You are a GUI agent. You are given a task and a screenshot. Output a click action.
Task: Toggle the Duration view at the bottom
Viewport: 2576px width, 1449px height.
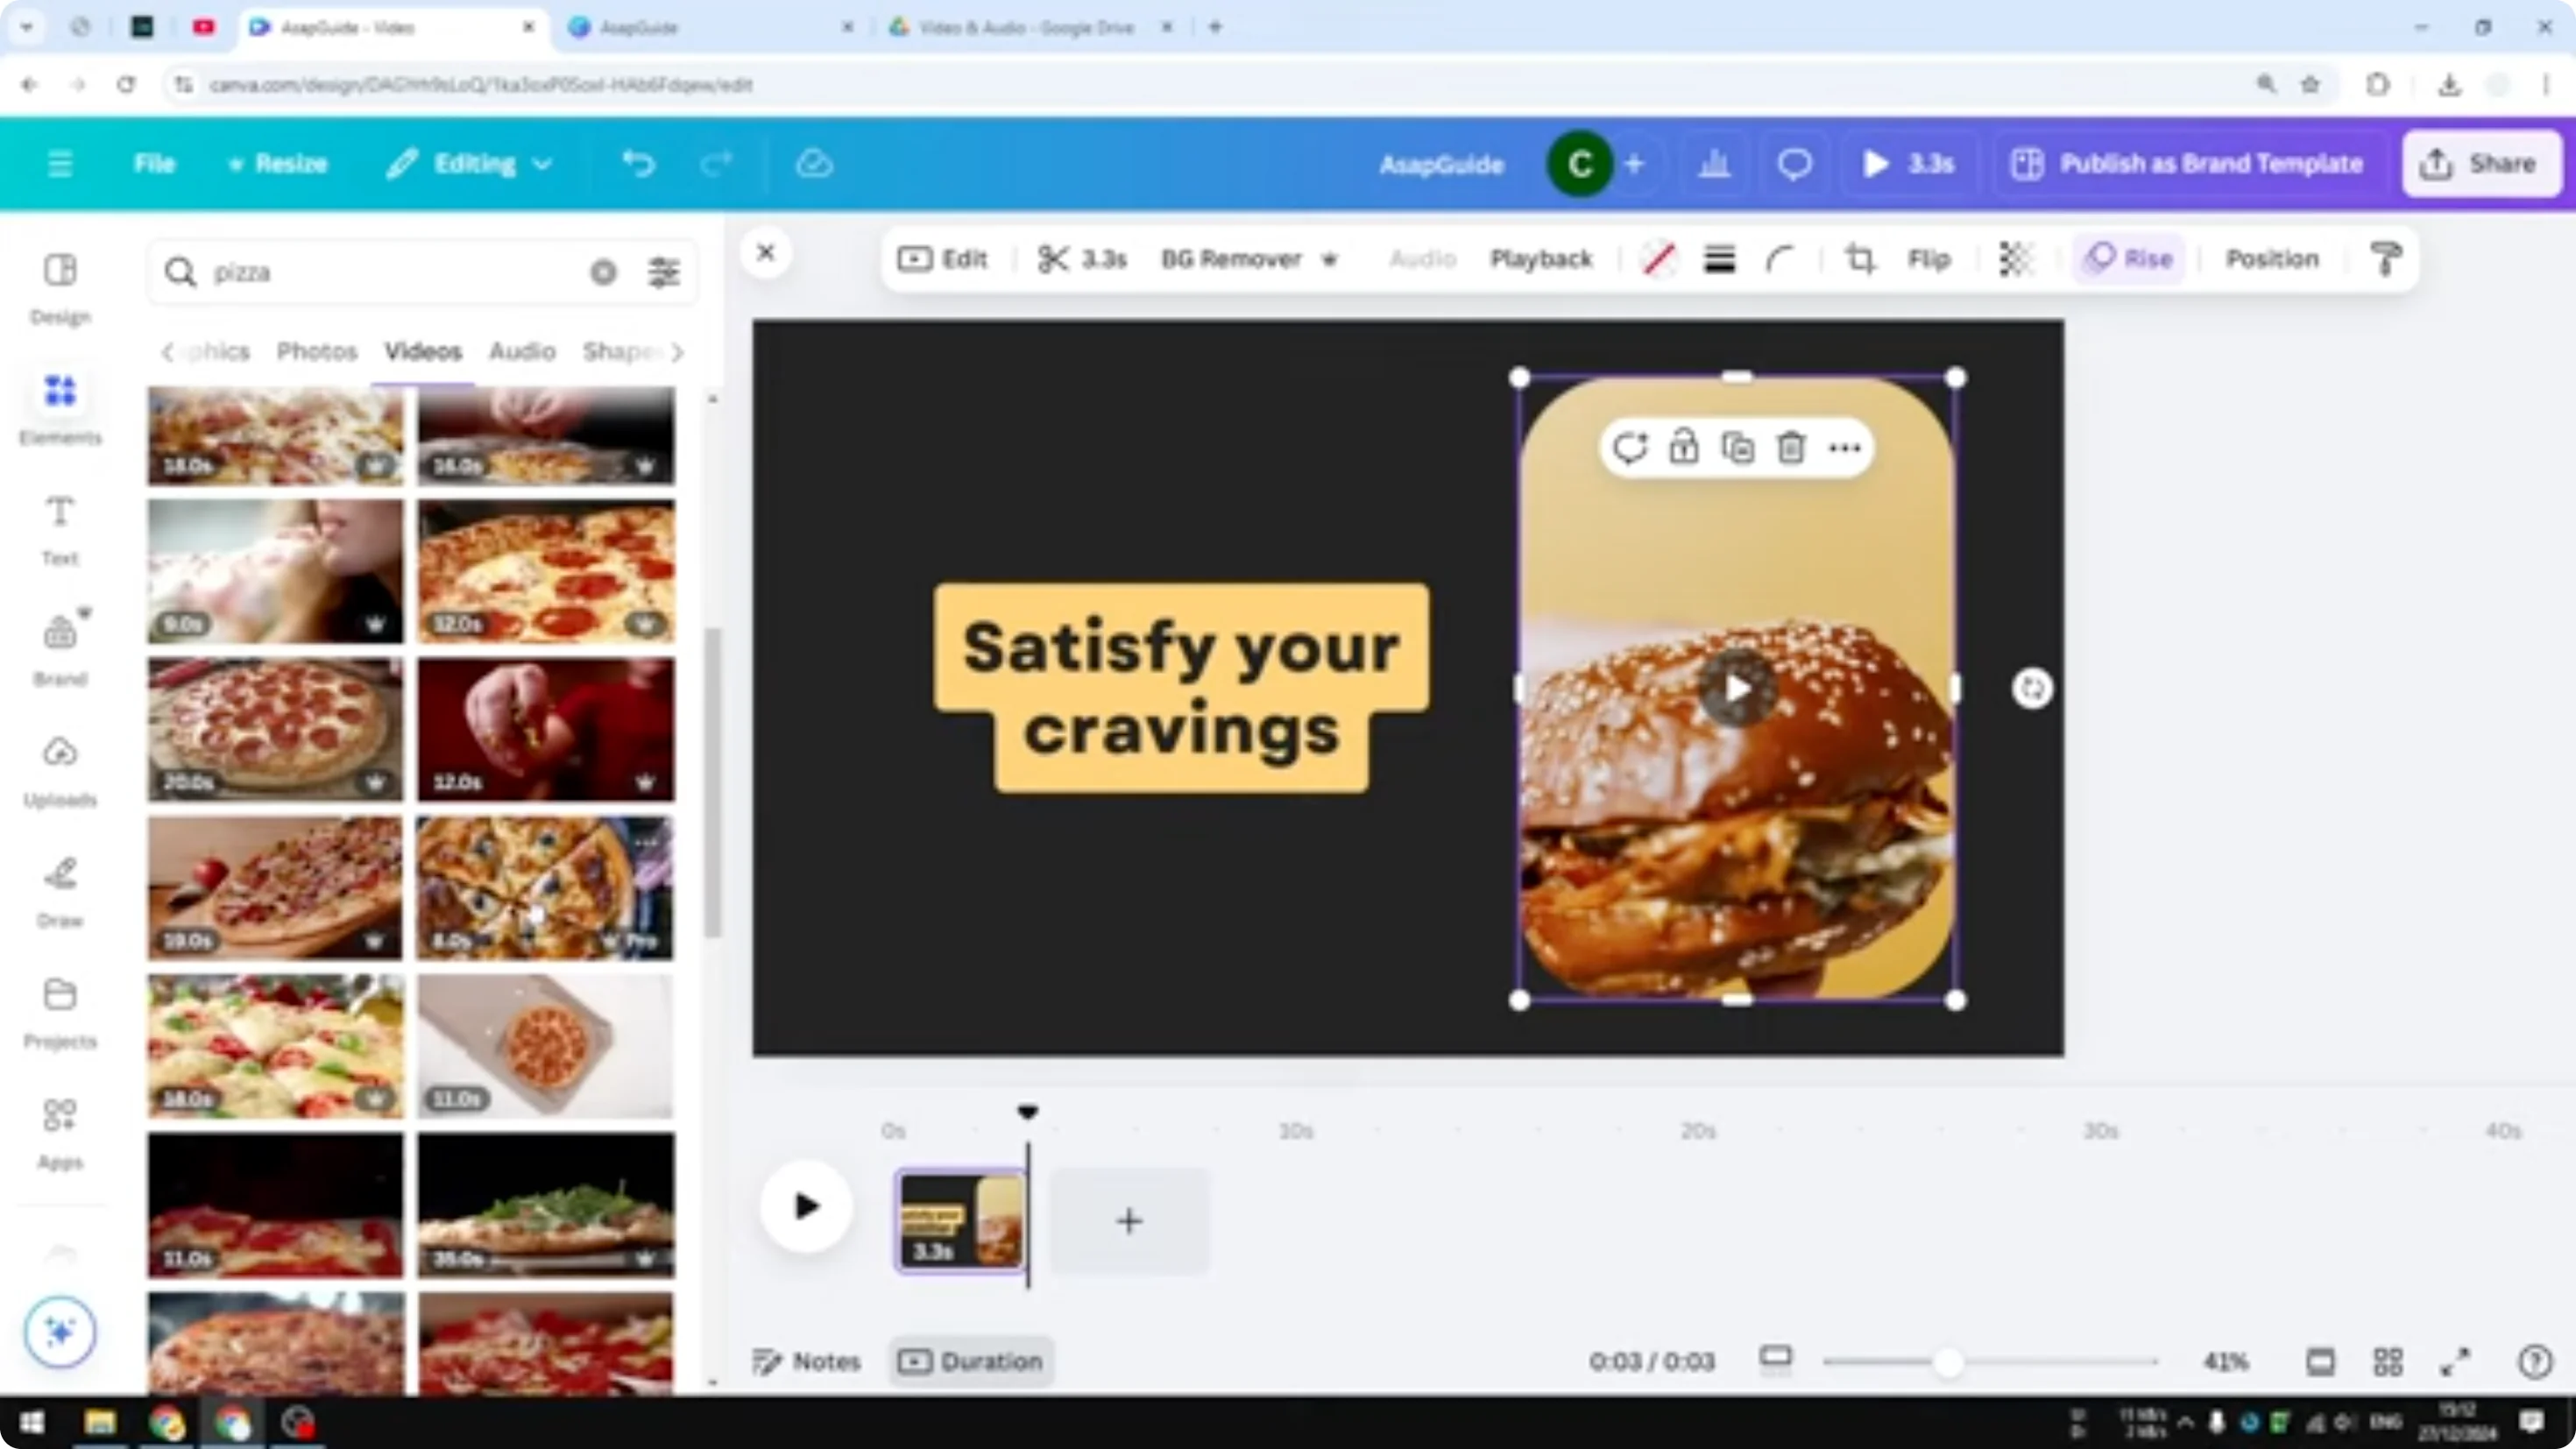pyautogui.click(x=970, y=1361)
